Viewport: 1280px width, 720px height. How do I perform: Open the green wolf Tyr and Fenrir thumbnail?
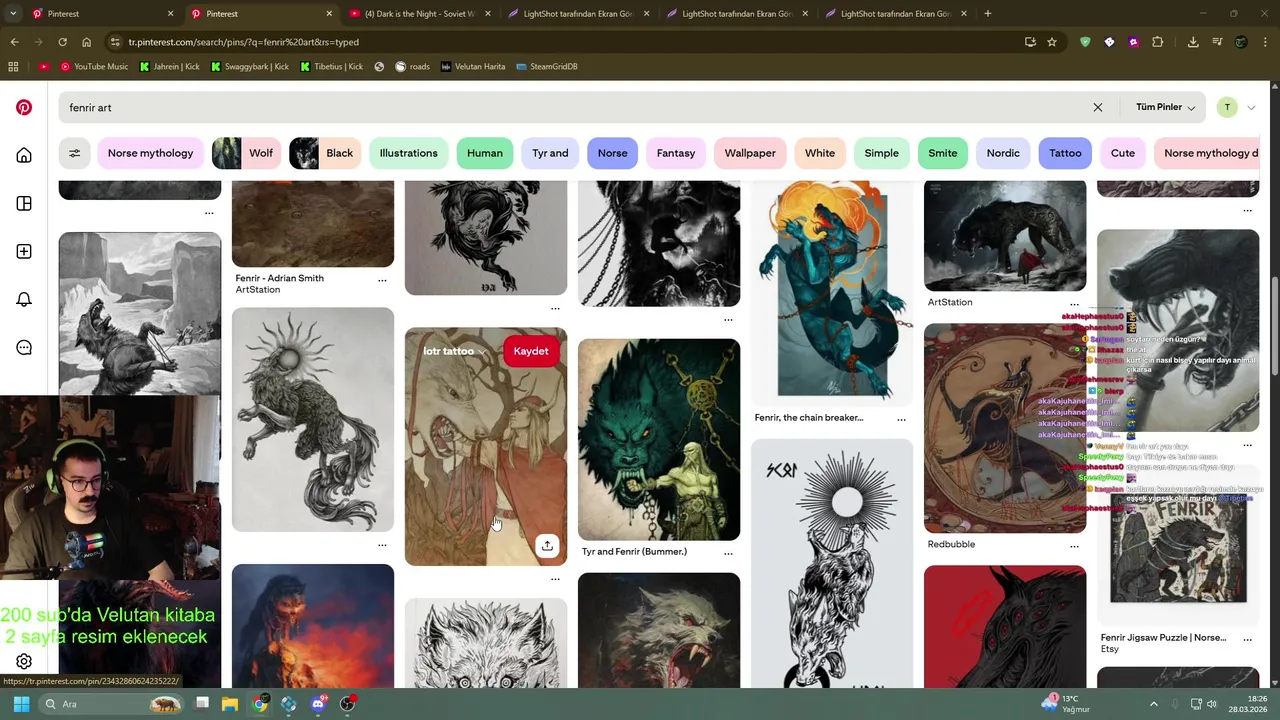tap(659, 439)
